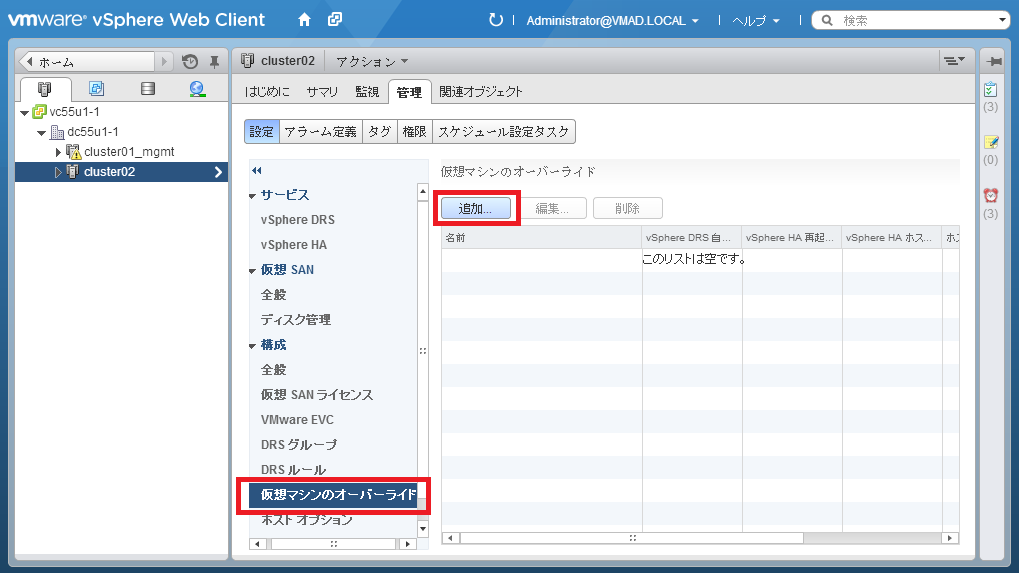
Task: Click settings list vertical scrollbar down arrow
Action: [x=423, y=529]
